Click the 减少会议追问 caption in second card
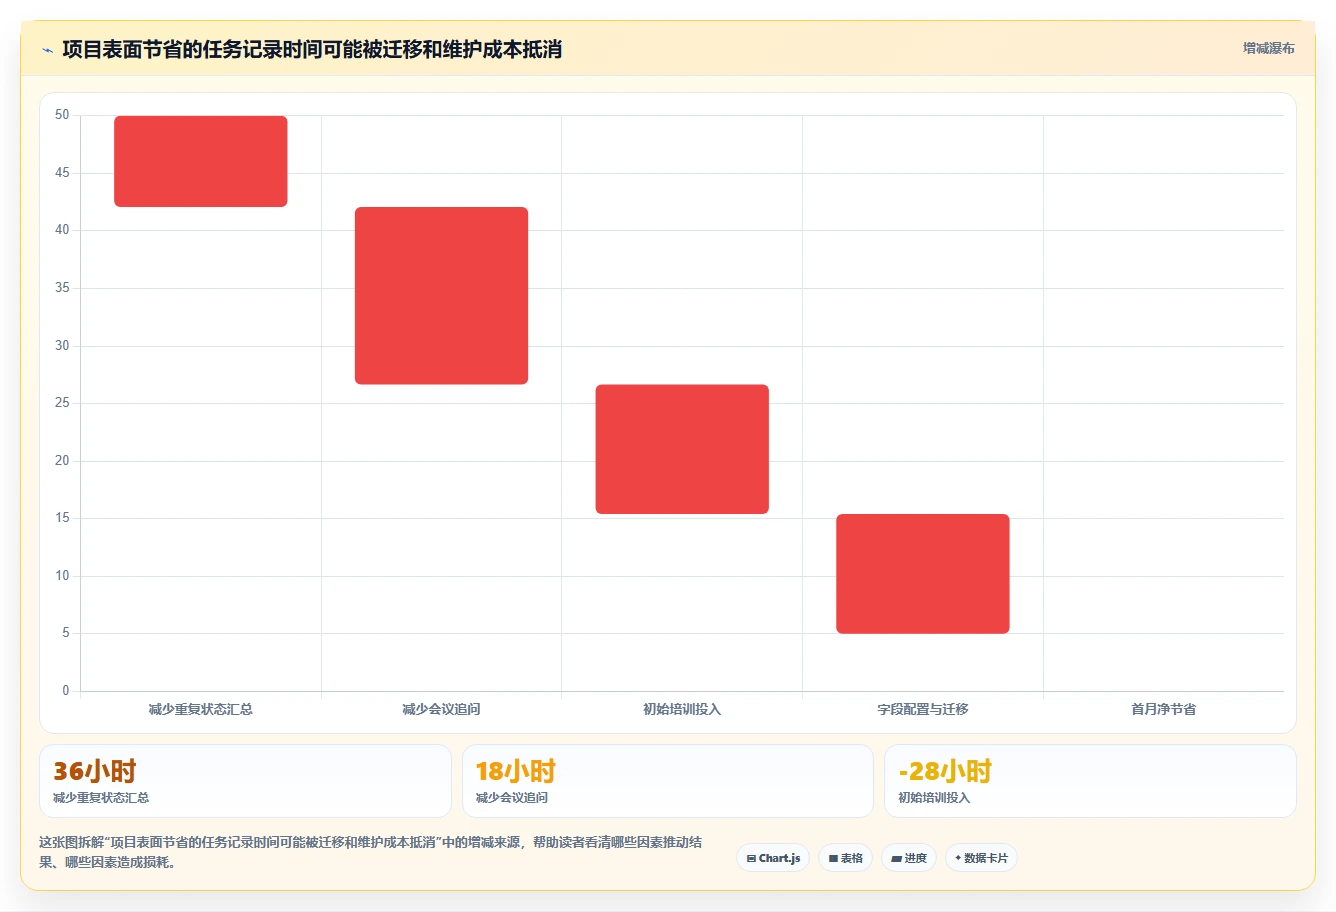Image resolution: width=1336 pixels, height=912 pixels. coord(512,798)
